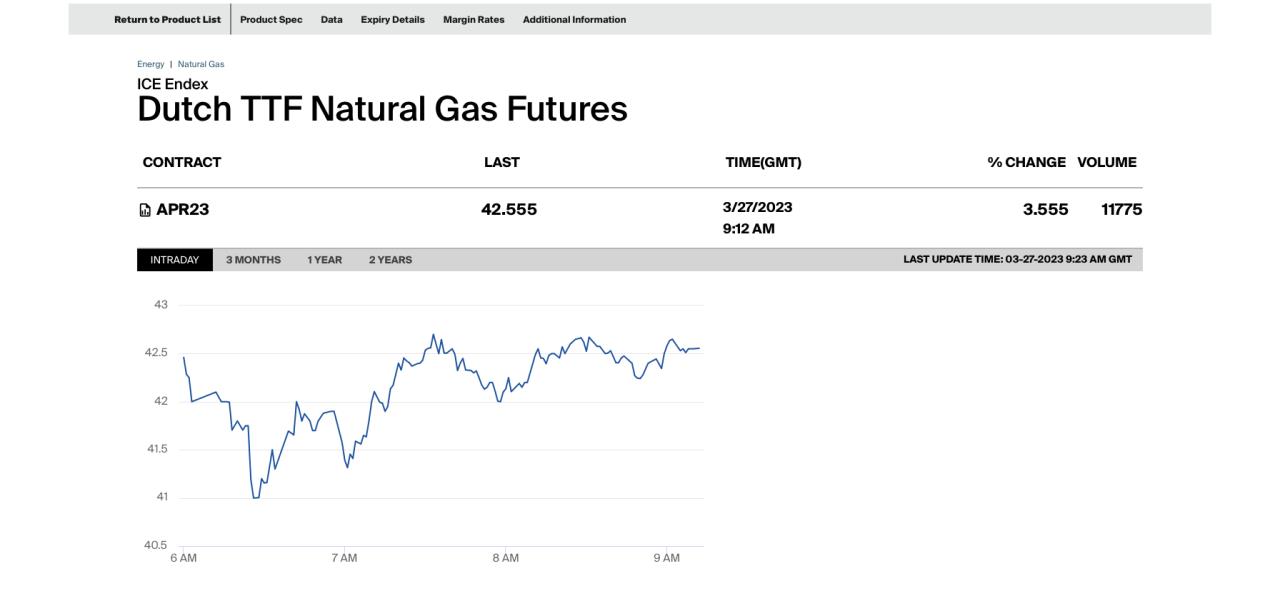View Additional Information section

(x=574, y=19)
